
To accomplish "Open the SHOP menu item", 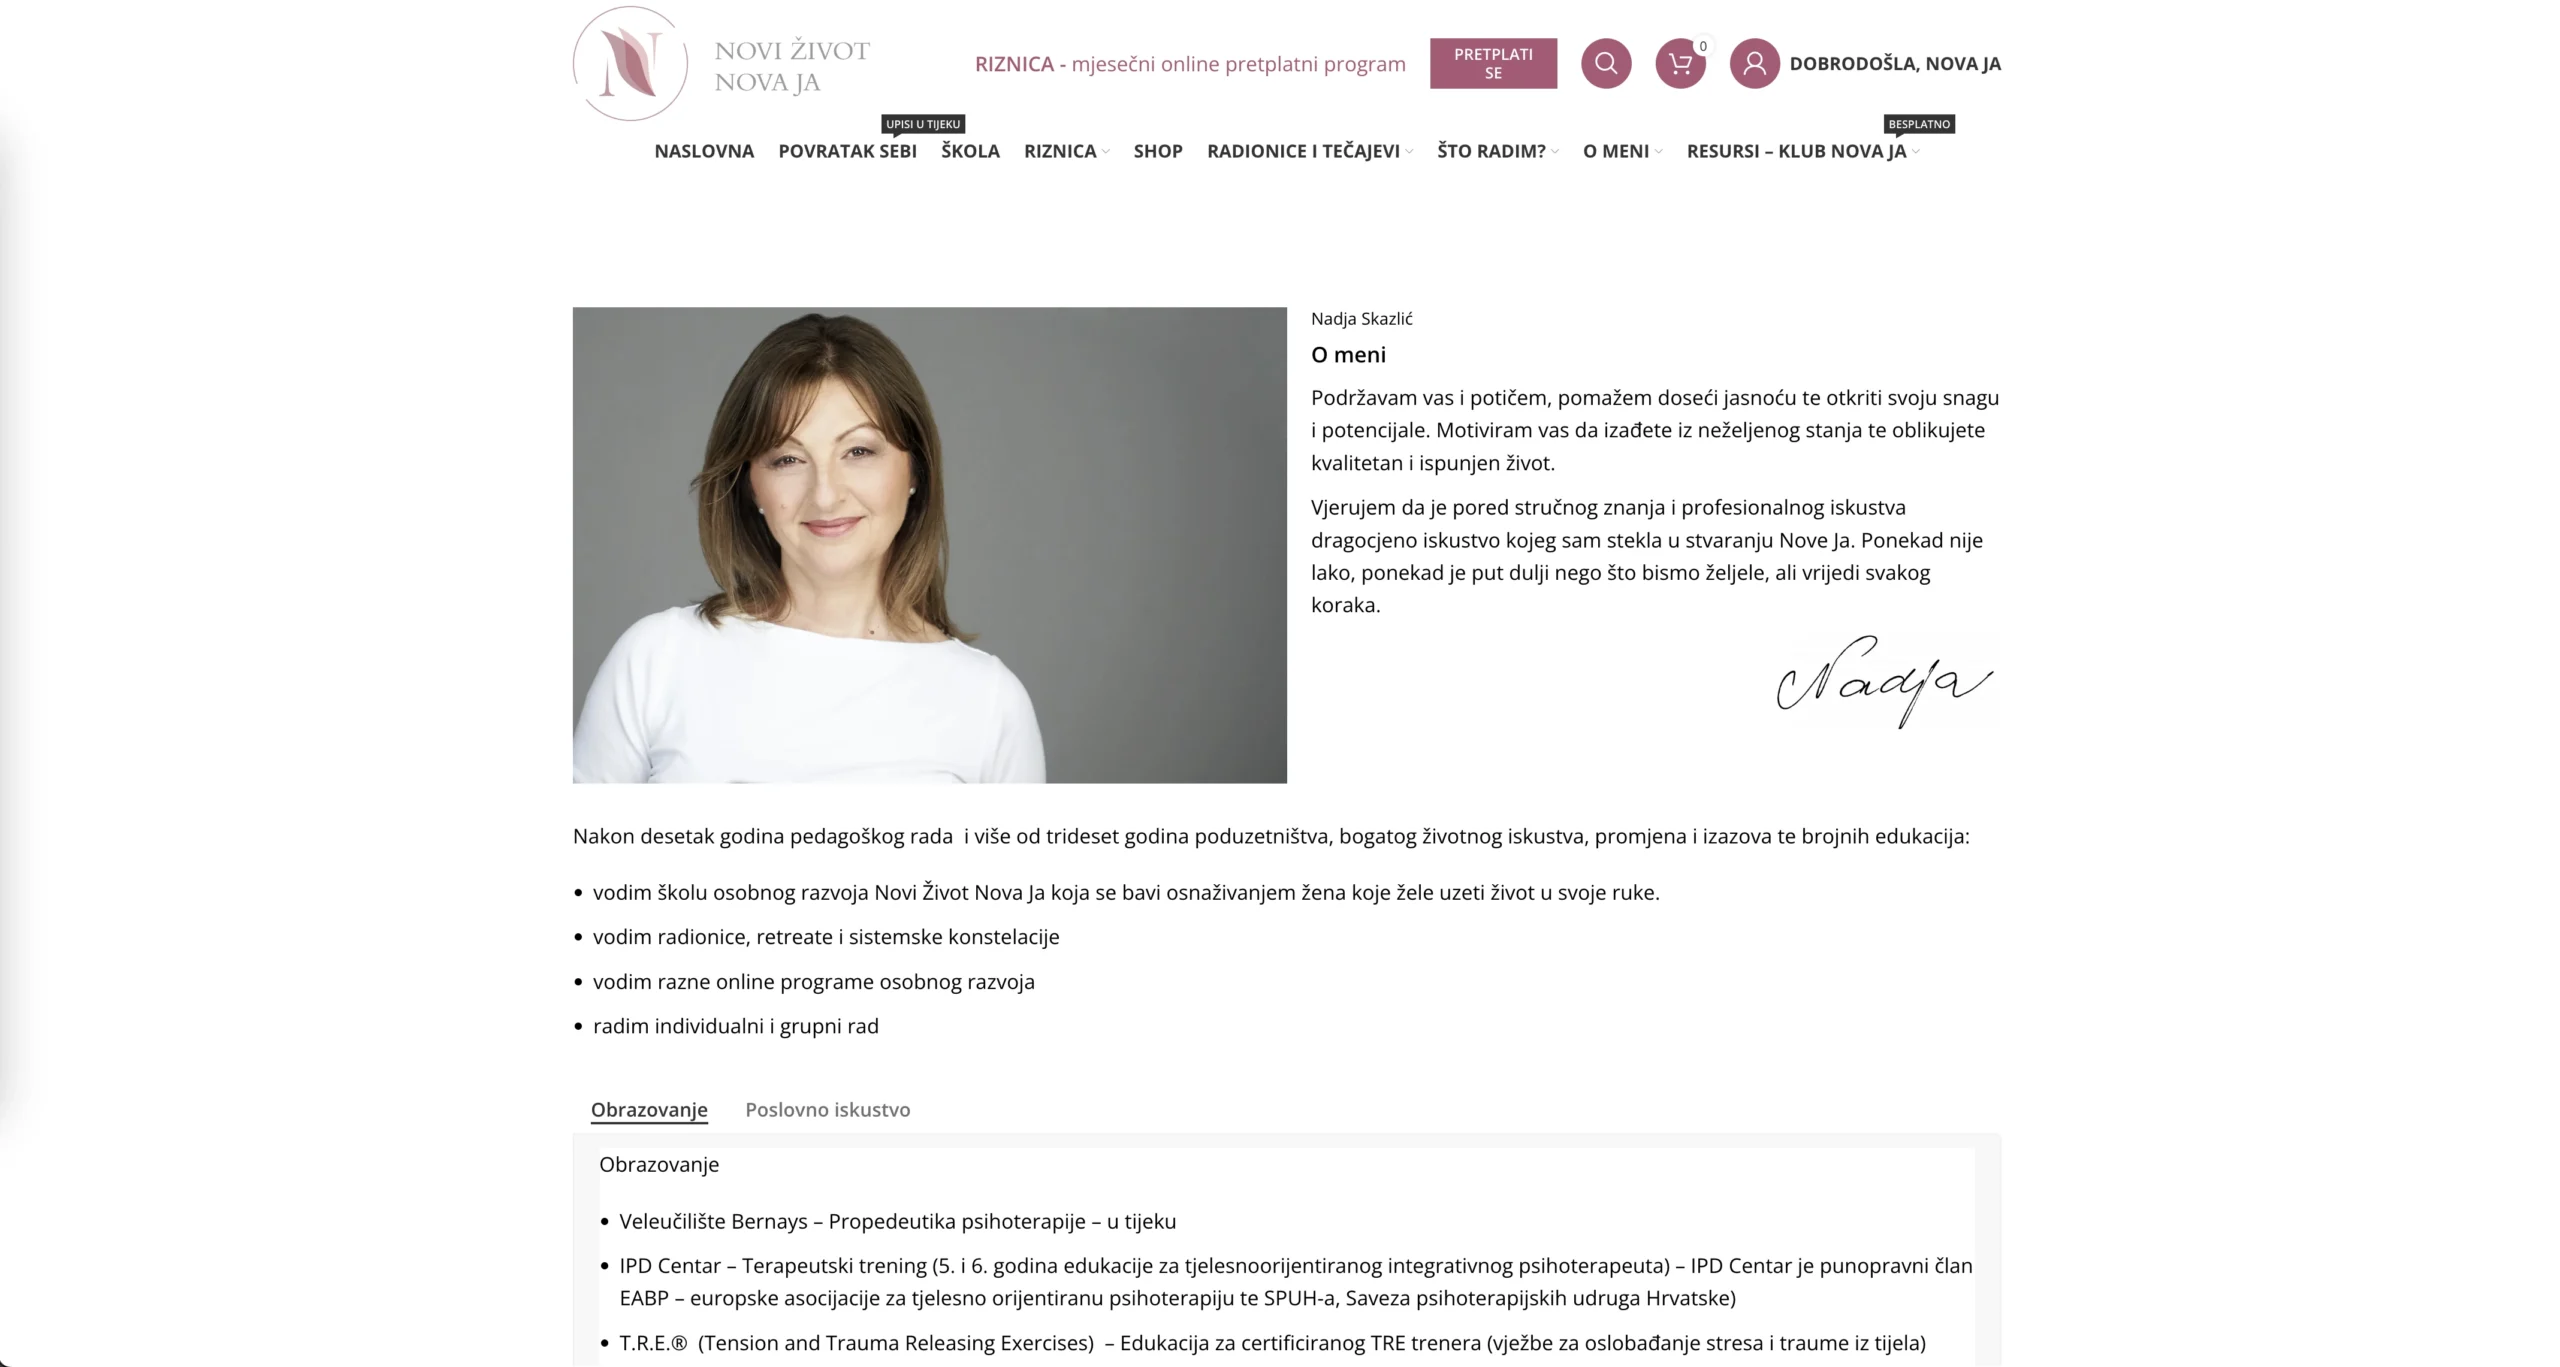I will [1158, 151].
